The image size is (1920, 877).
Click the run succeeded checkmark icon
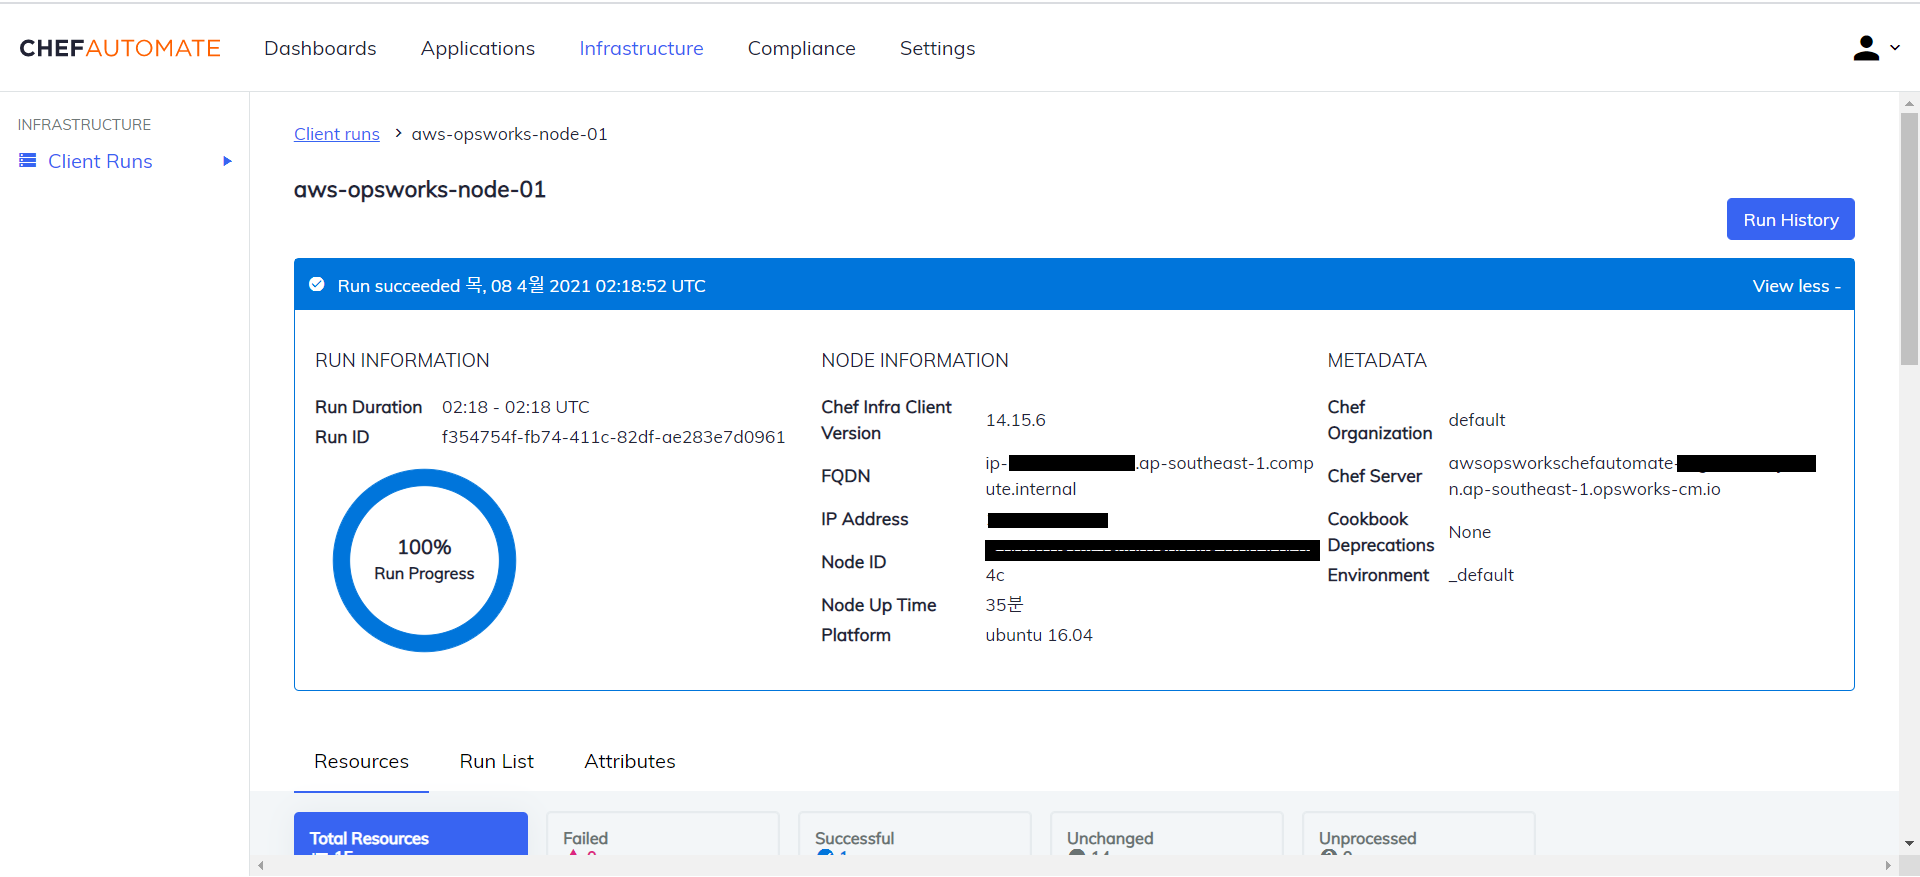(x=317, y=285)
